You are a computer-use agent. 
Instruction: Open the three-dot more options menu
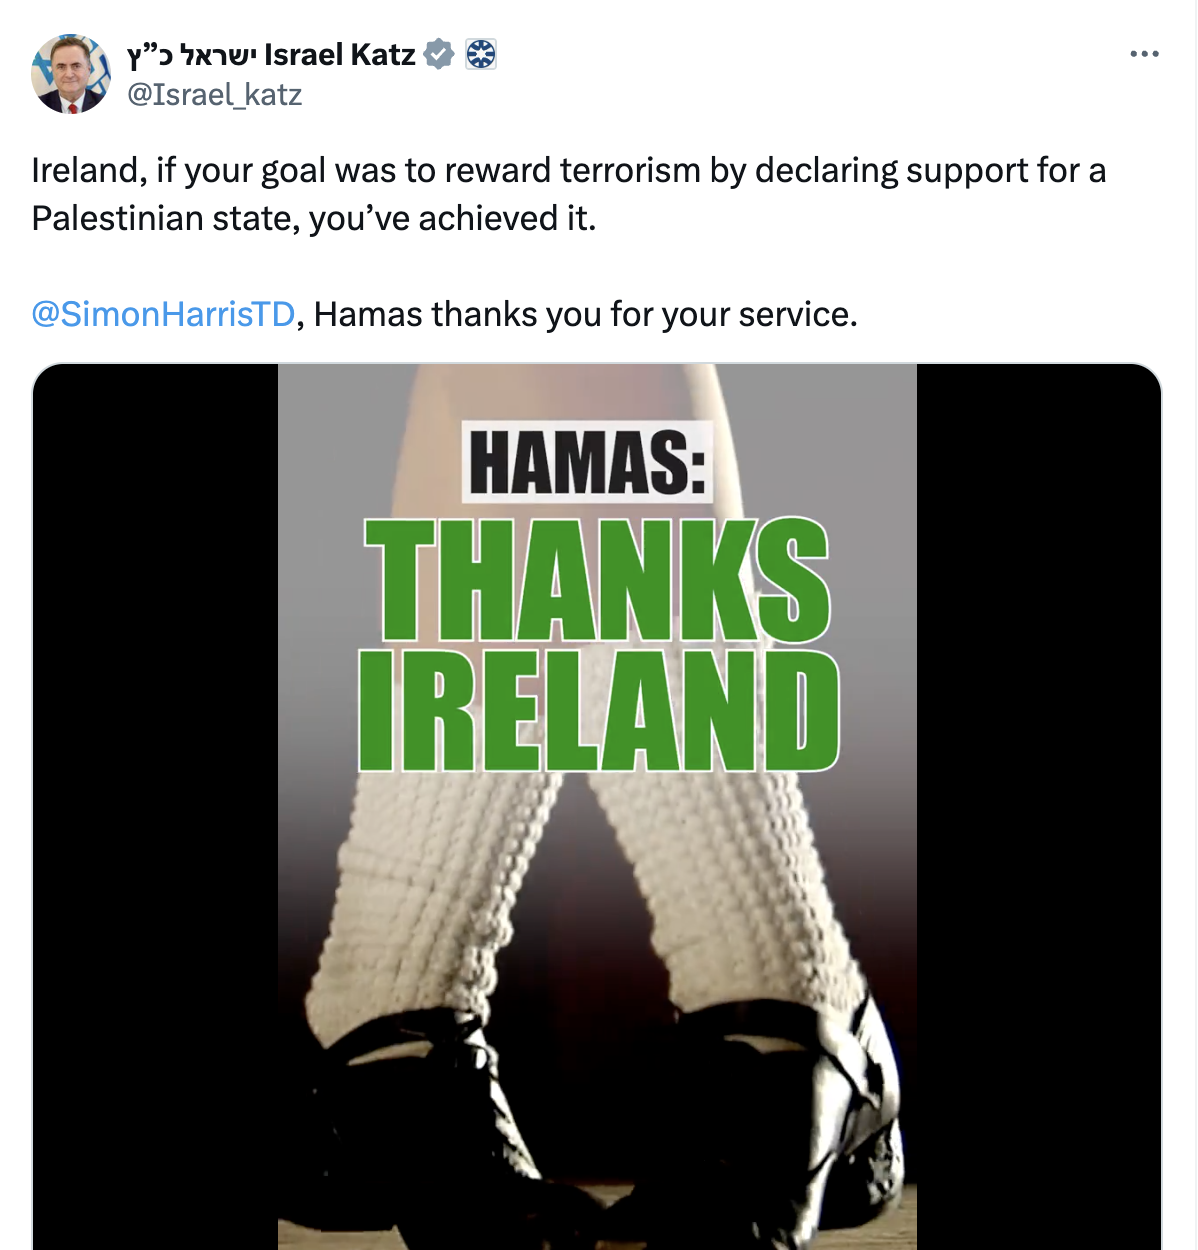(x=1144, y=54)
